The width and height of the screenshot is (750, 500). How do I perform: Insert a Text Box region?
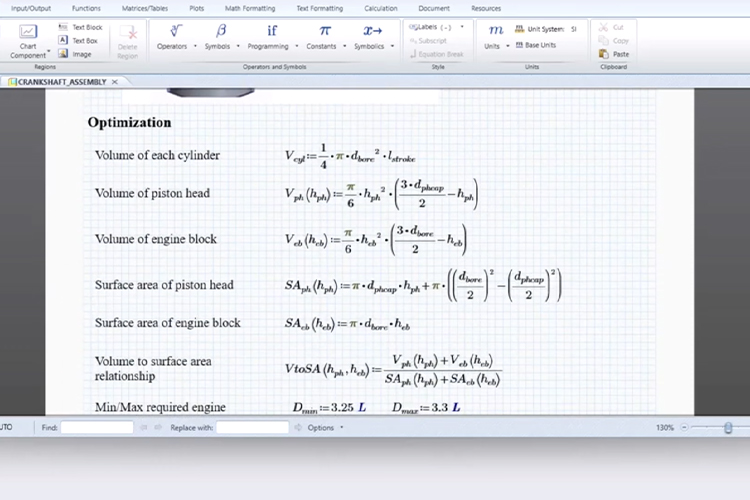79,41
